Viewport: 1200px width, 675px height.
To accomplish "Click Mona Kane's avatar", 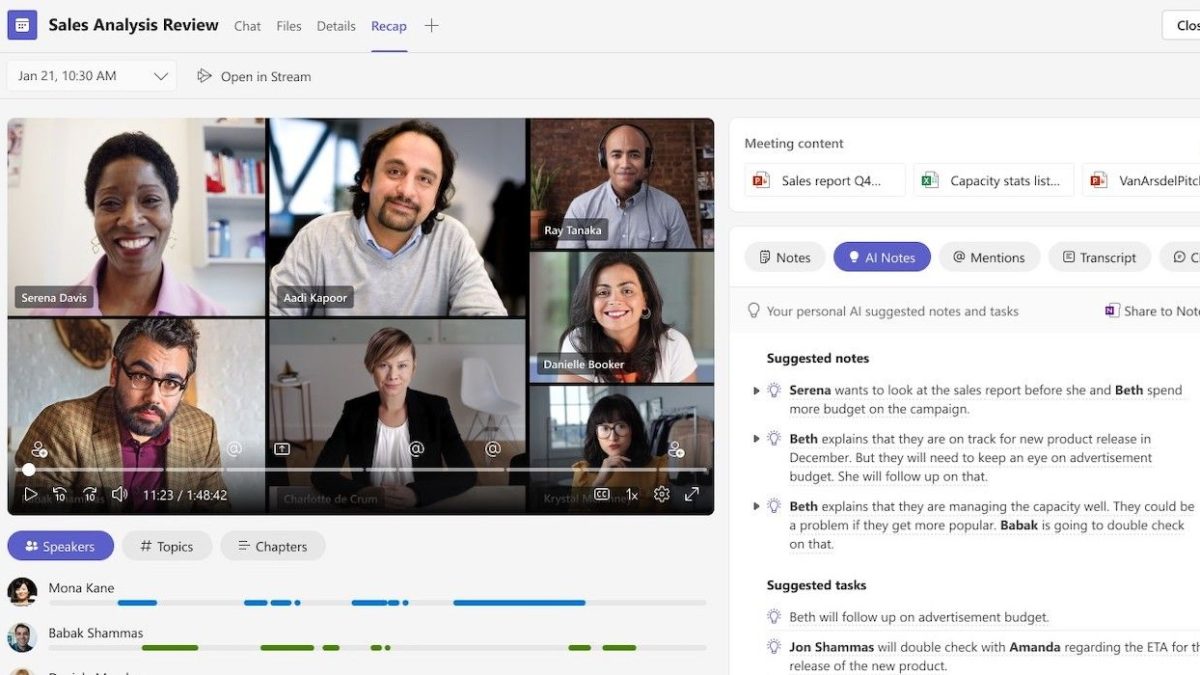I will [22, 592].
